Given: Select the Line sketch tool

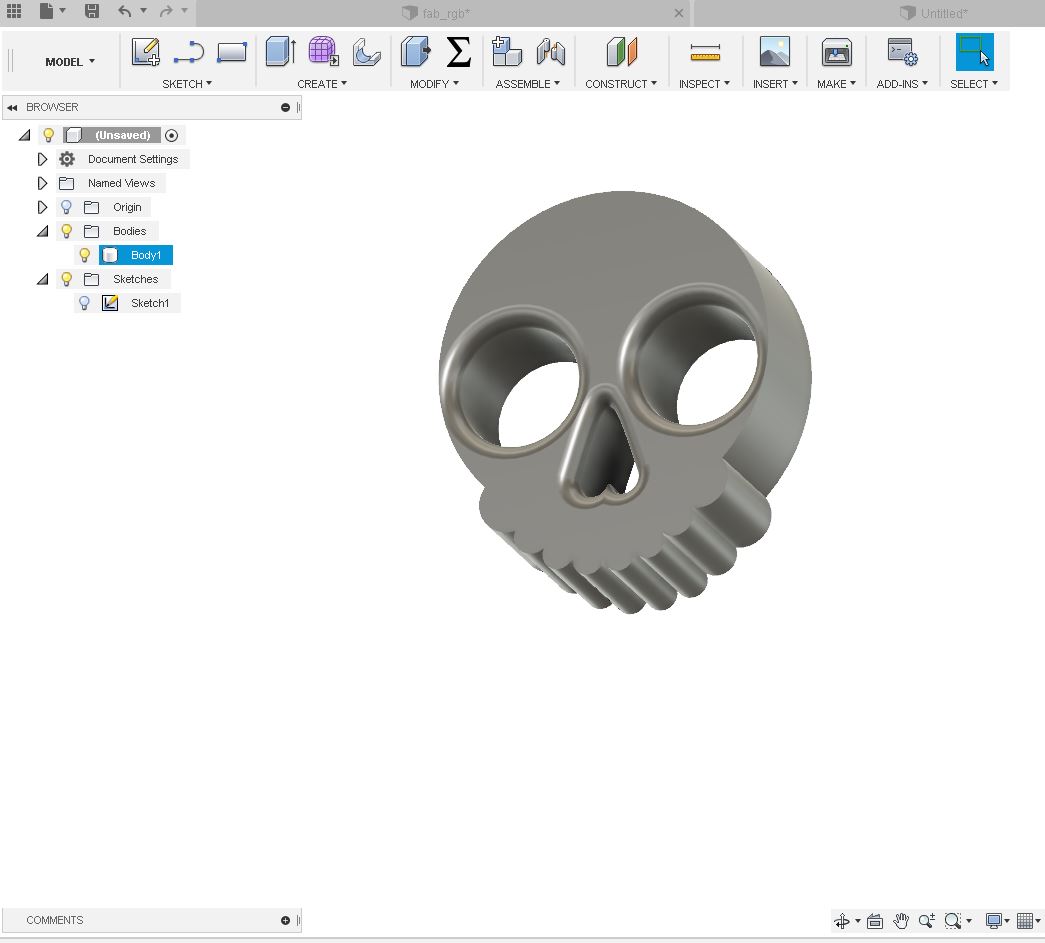Looking at the screenshot, I should 189,51.
